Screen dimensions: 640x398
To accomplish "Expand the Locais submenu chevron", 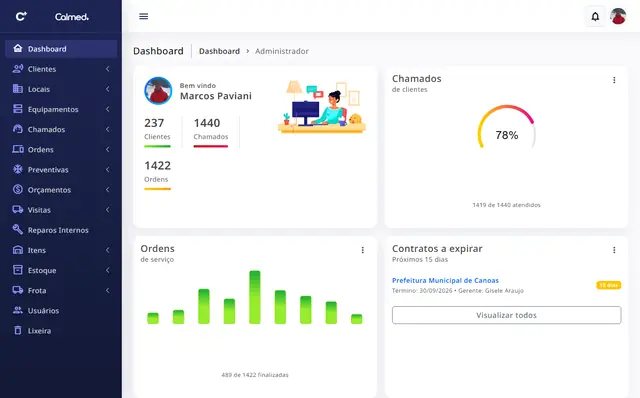I will pyautogui.click(x=108, y=89).
